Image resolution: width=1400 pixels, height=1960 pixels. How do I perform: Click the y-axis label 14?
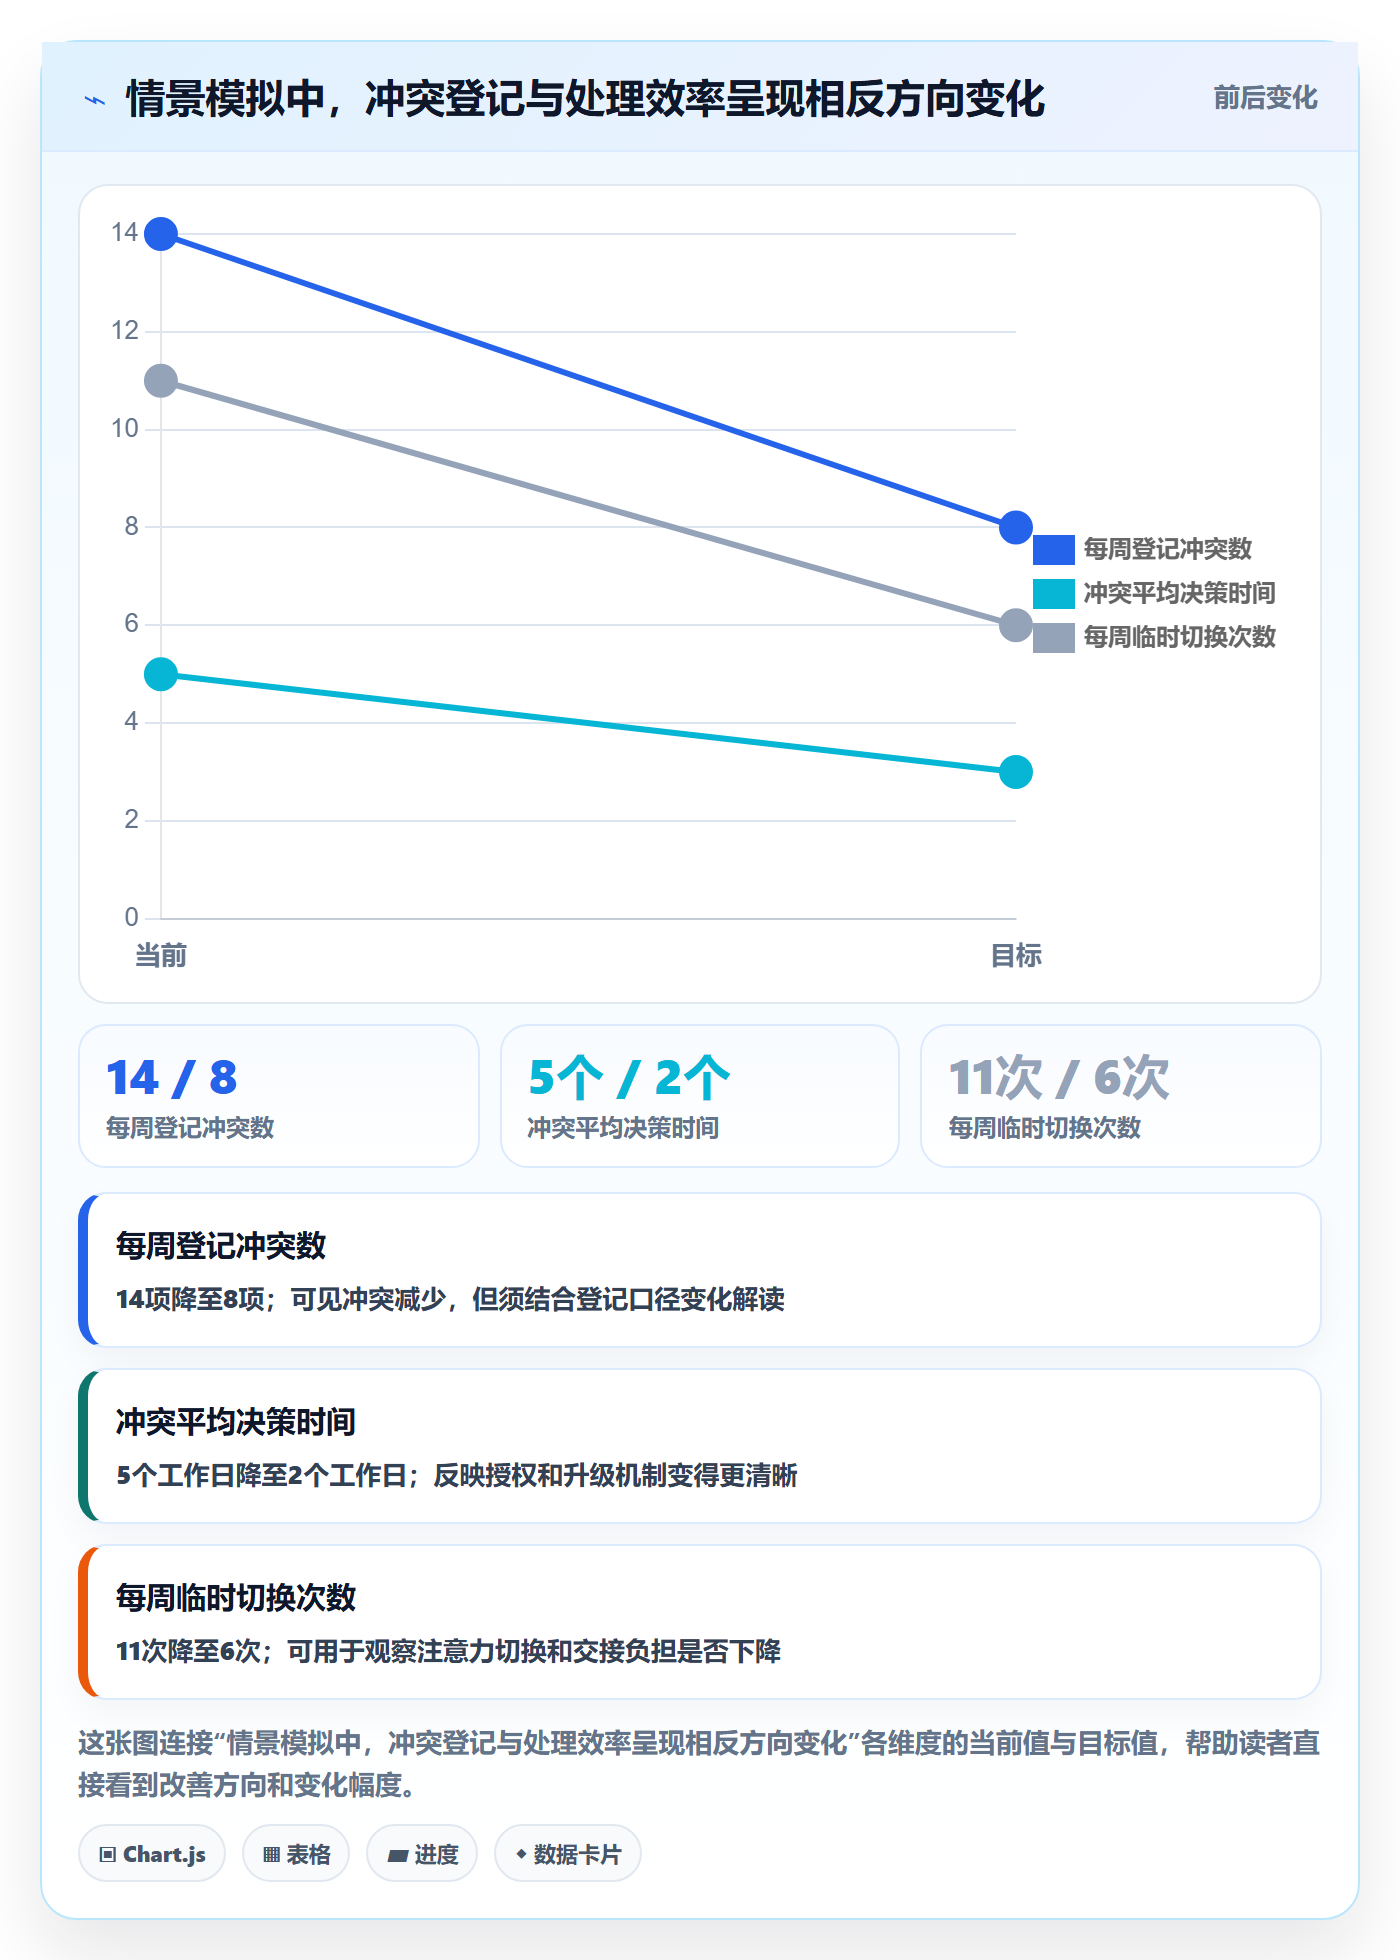pos(125,233)
